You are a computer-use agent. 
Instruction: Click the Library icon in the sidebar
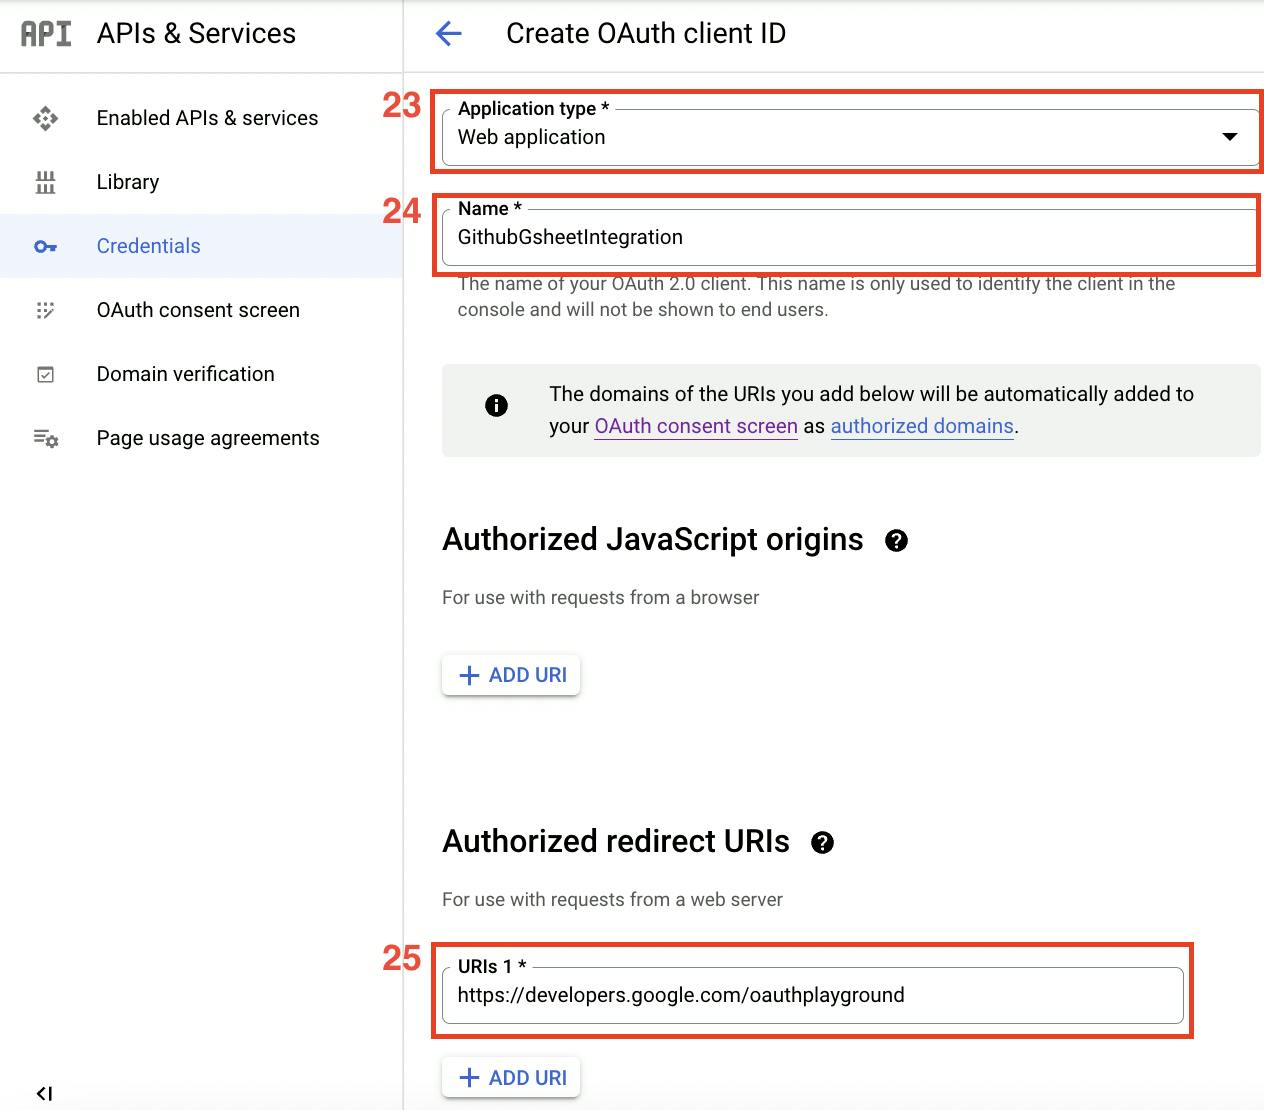tap(46, 182)
